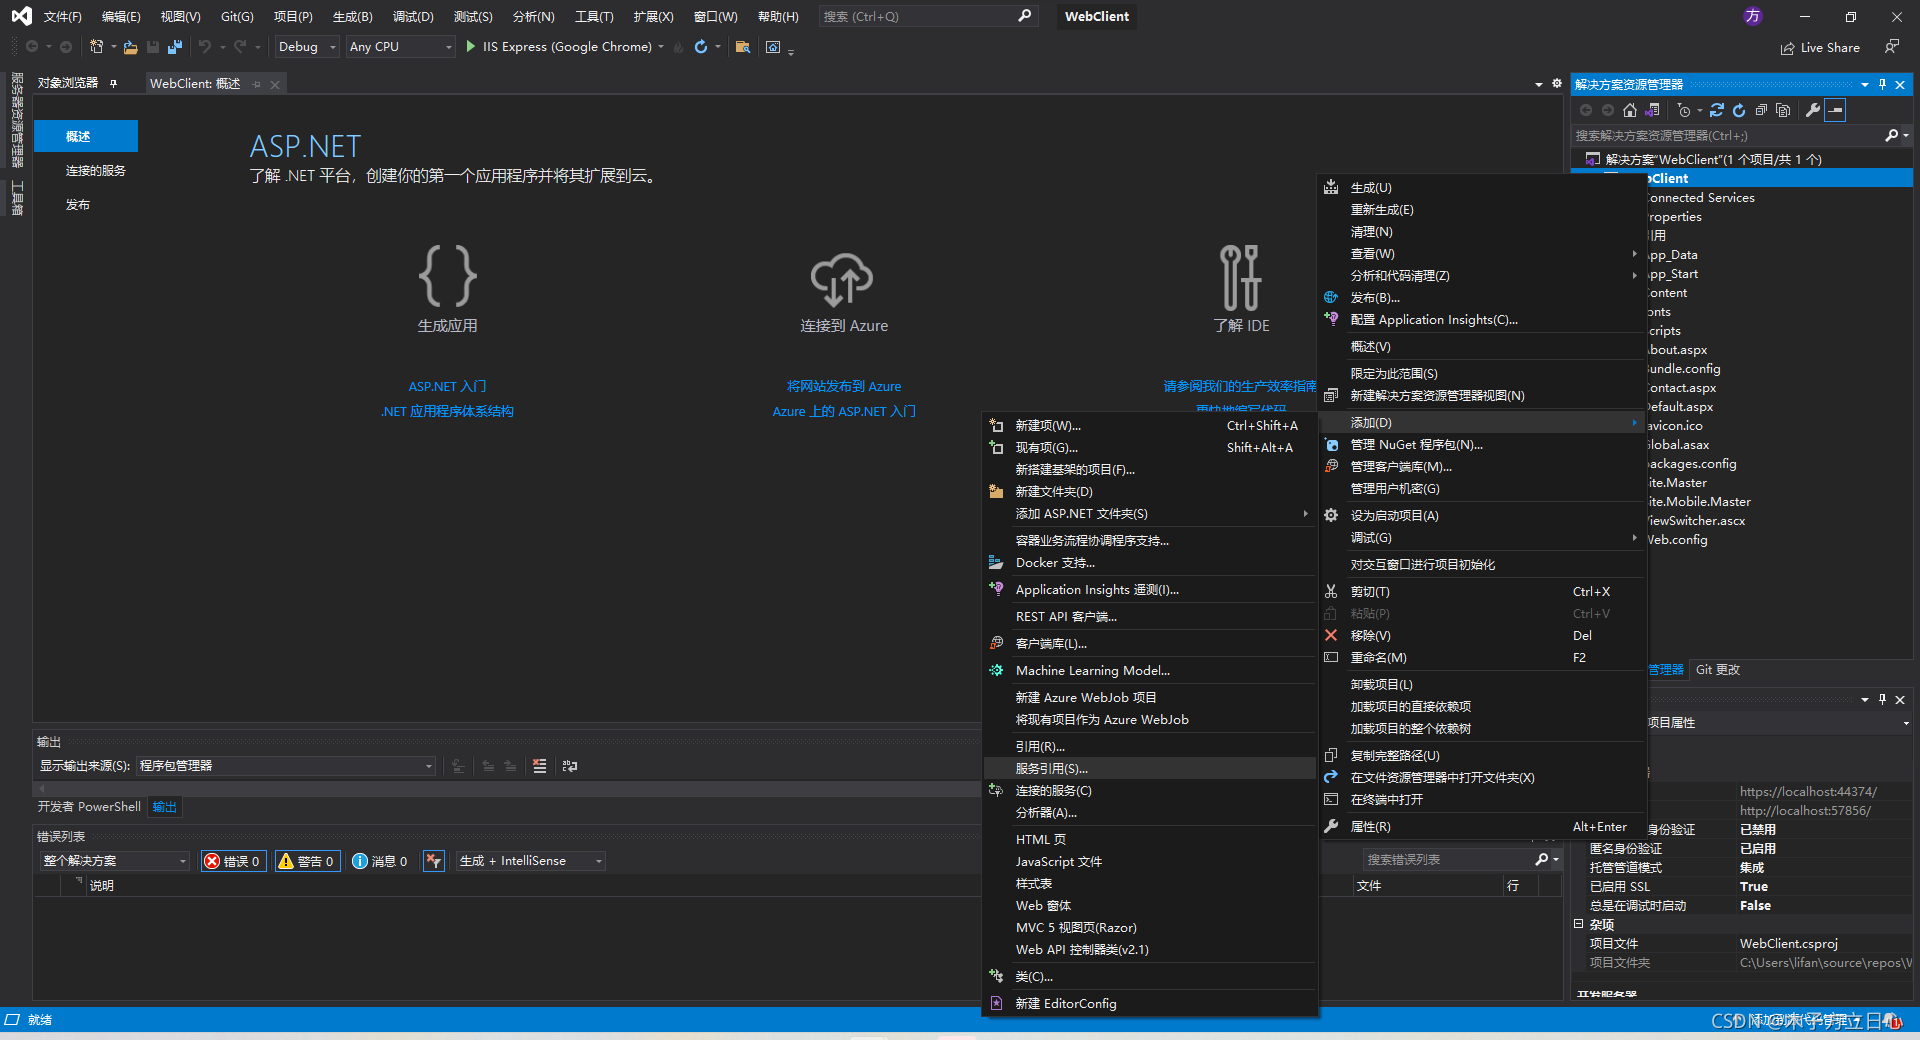Choose 设为启动项目(A) in the context menu
1920x1040 pixels.
[1483, 516]
